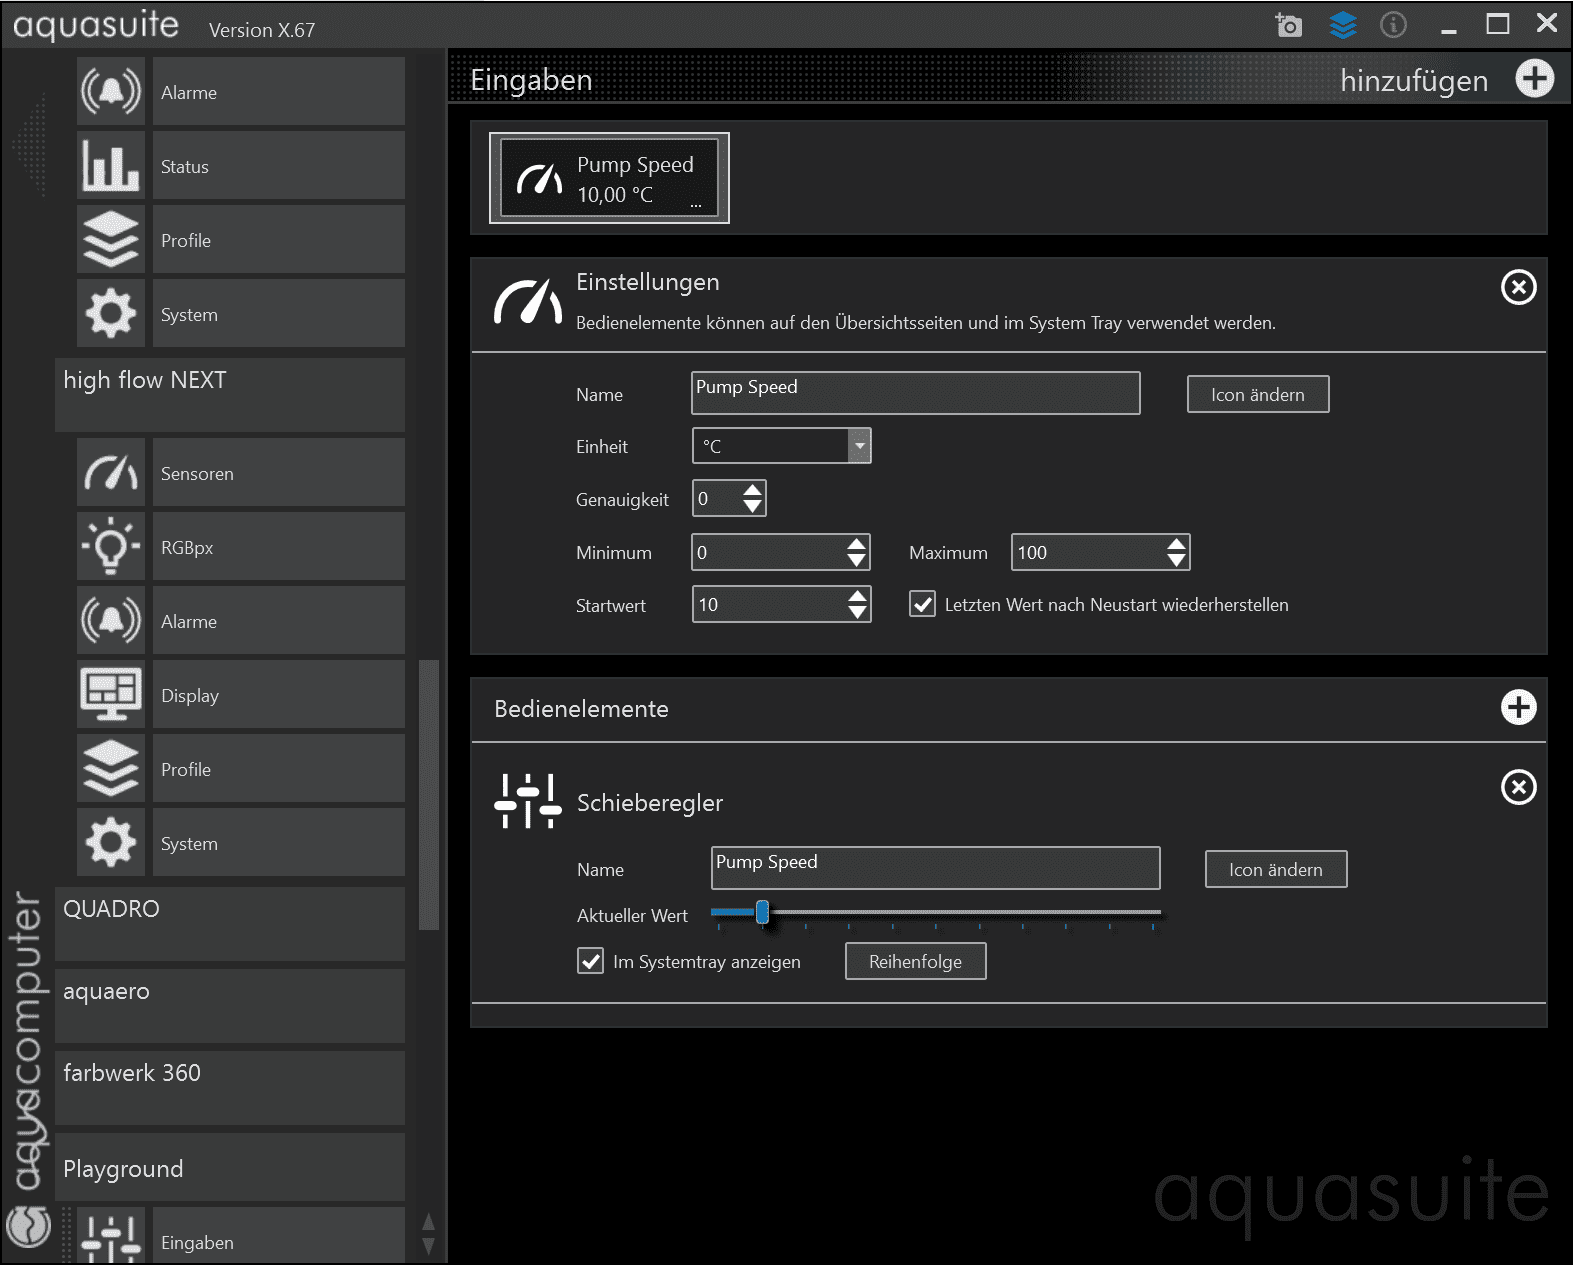Click the Aktueller Wert slider track

pyautogui.click(x=936, y=912)
